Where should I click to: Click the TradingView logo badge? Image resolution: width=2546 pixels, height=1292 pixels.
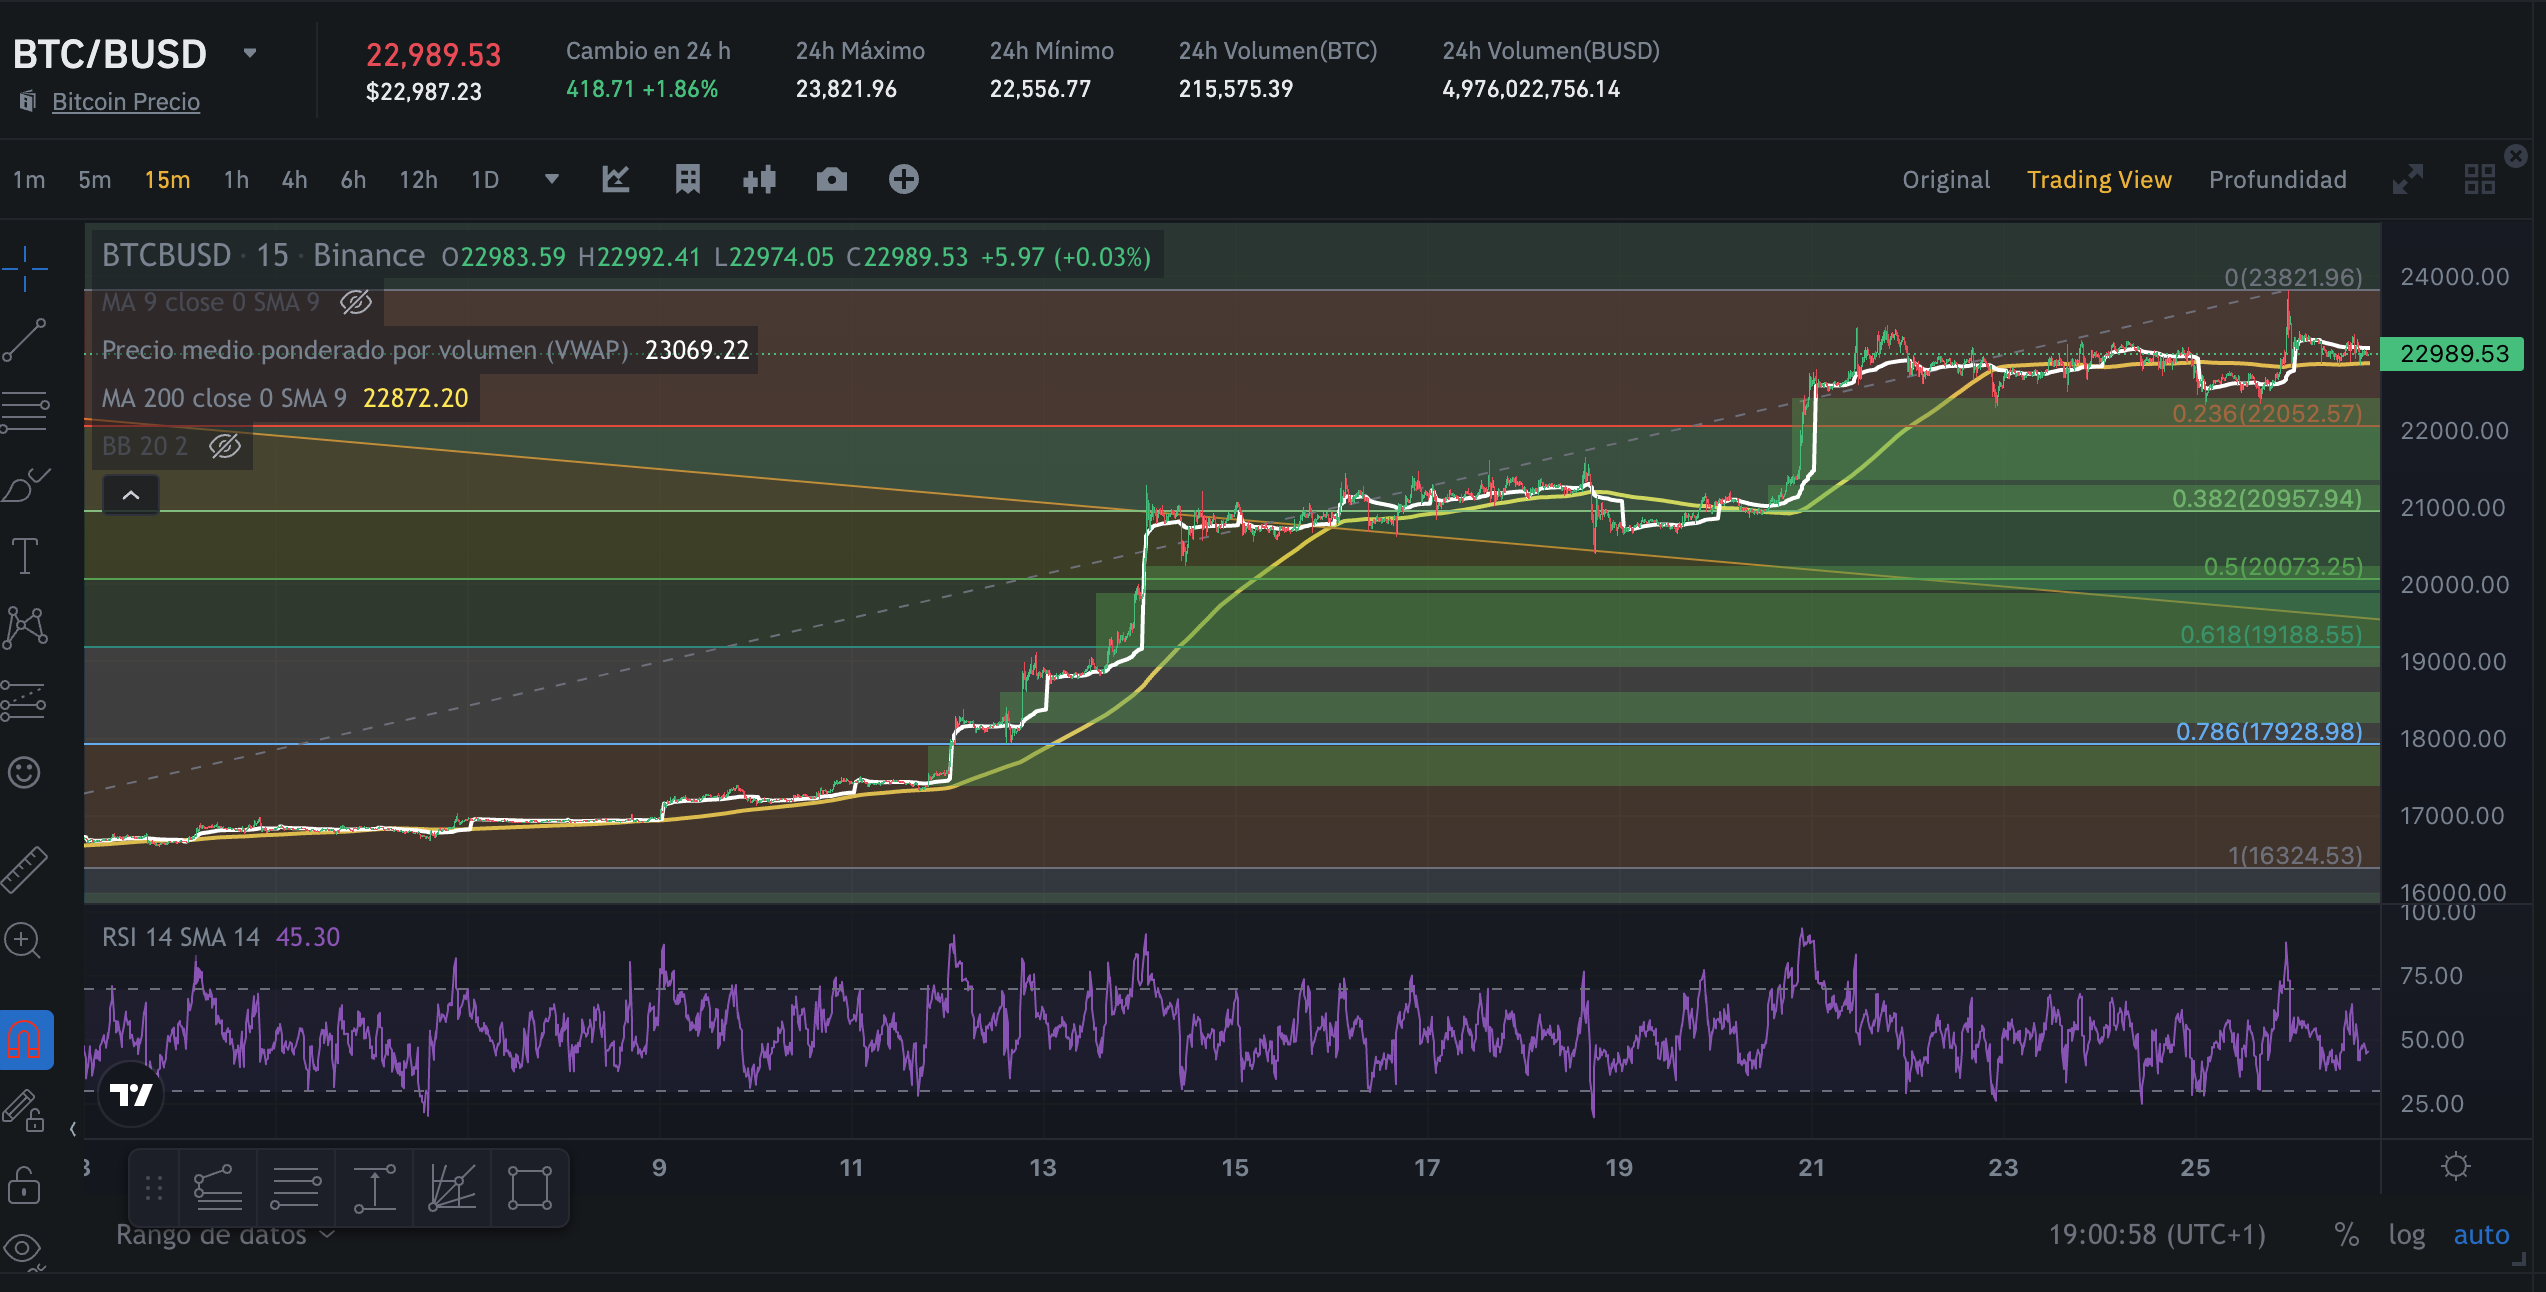tap(131, 1095)
